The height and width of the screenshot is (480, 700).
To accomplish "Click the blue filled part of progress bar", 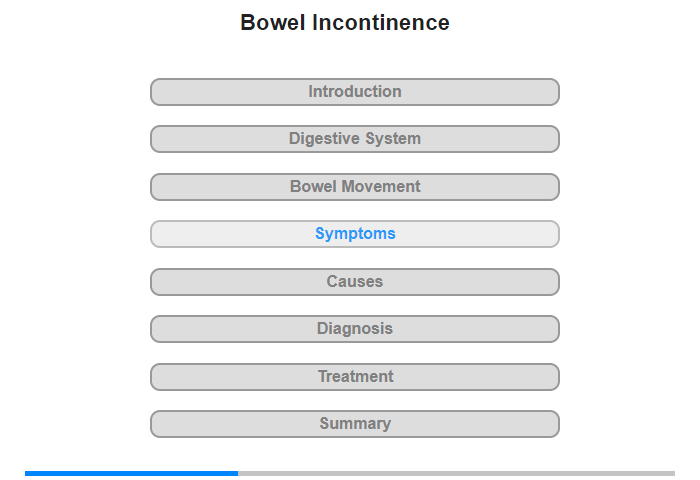I will [x=131, y=473].
